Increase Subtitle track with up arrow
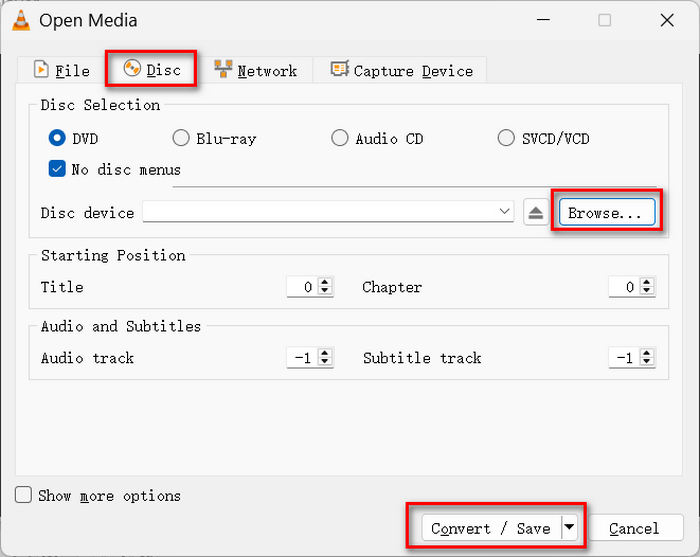Viewport: 700px width, 557px height. tap(647, 353)
